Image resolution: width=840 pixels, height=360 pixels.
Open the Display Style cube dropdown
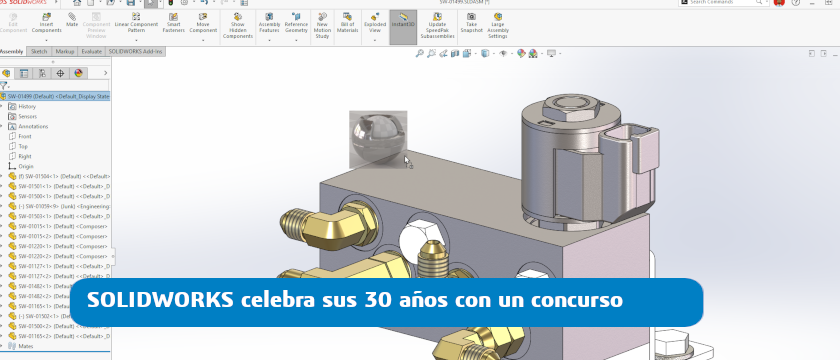click(x=484, y=54)
